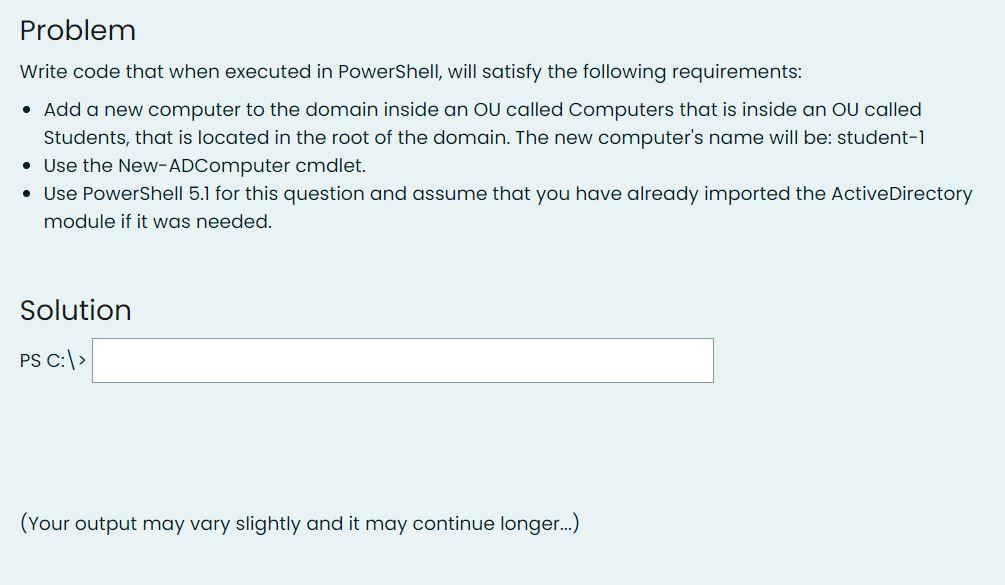This screenshot has width=1005, height=585.
Task: Click the note "(Your output may vary slightly...)"
Action: 300,523
